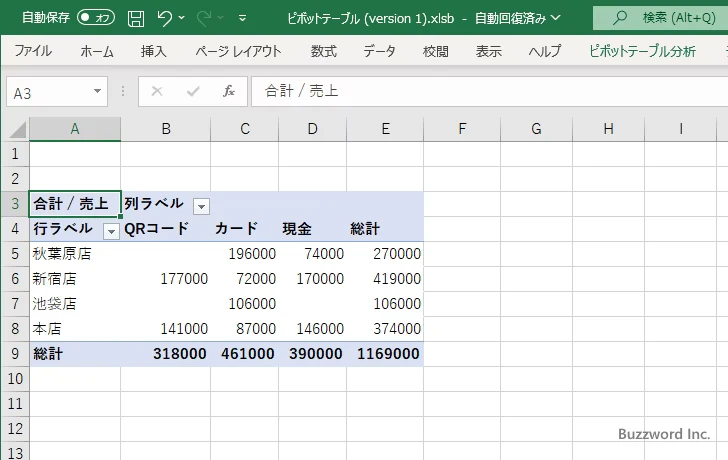
Task: Click the QRコード column heading cell
Action: click(x=166, y=229)
